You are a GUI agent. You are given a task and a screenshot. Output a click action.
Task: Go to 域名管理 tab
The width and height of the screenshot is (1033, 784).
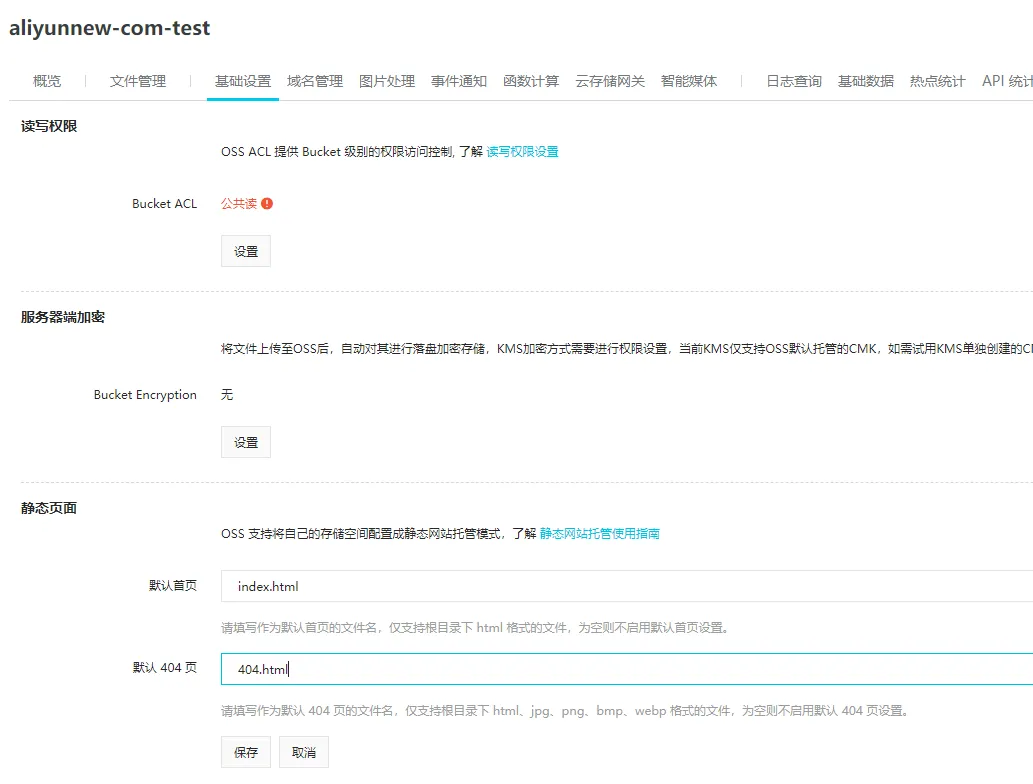click(x=315, y=81)
